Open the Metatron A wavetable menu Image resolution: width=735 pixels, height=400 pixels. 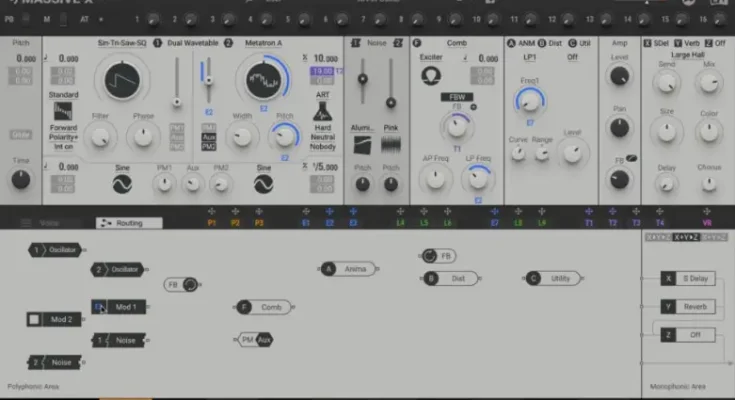[265, 43]
